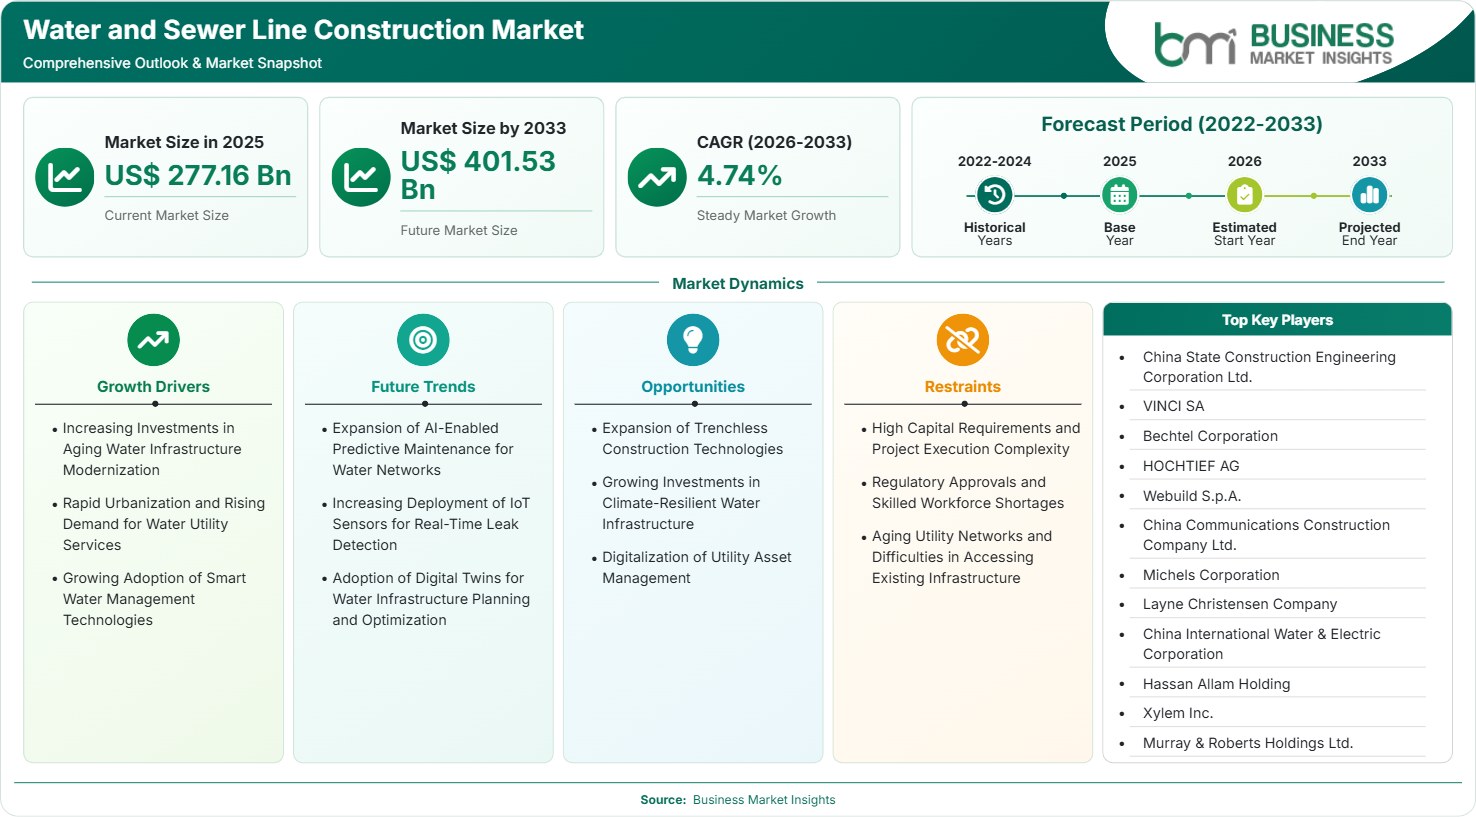
Task: Select HOCHTIEF AG in key players
Action: [1191, 466]
